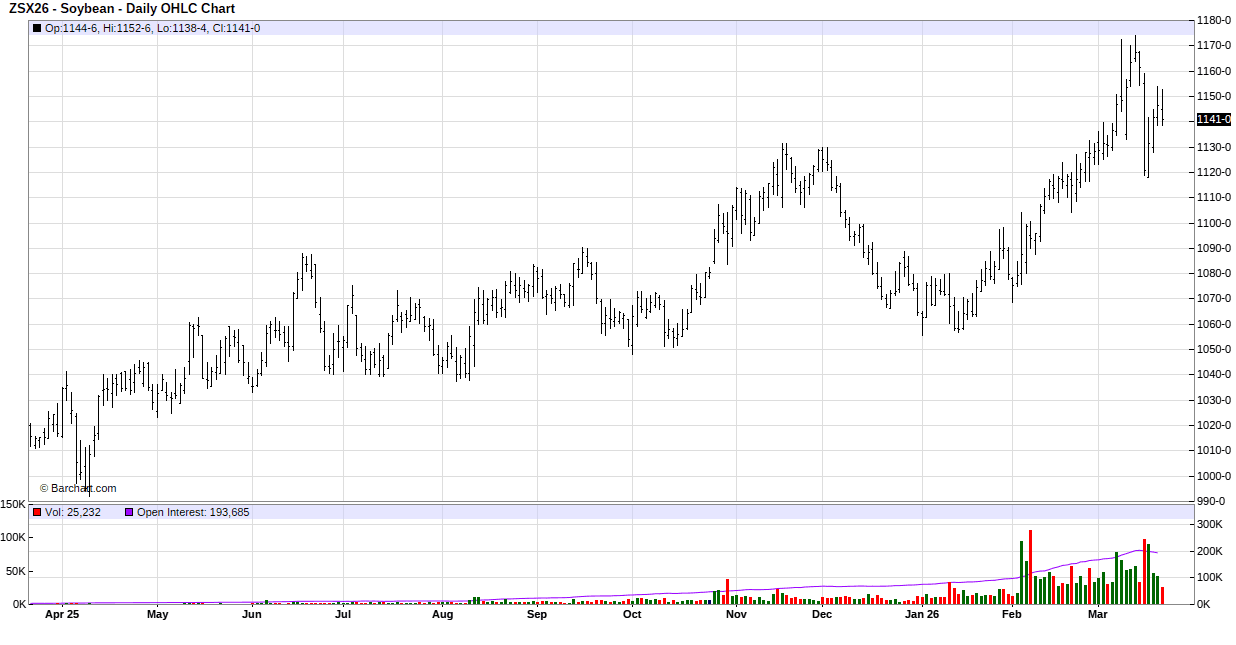Click the black OHLC legend square
This screenshot has width=1236, height=645.
tap(38, 28)
